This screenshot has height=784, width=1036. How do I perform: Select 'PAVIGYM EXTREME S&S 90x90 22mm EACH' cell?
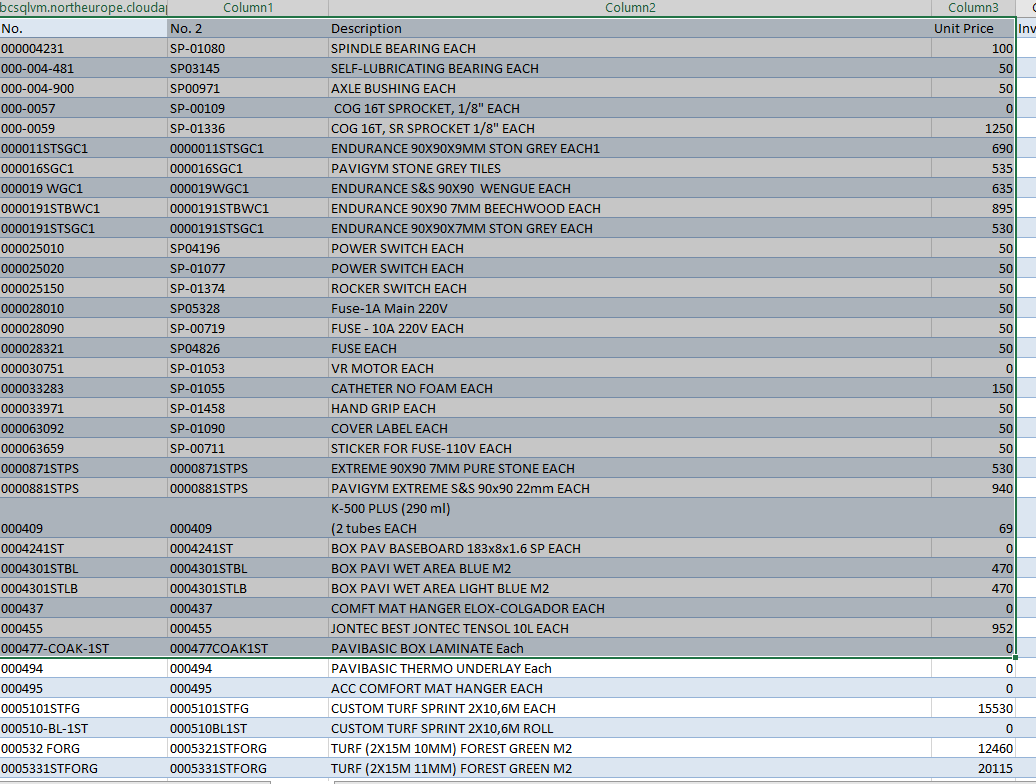(x=630, y=488)
